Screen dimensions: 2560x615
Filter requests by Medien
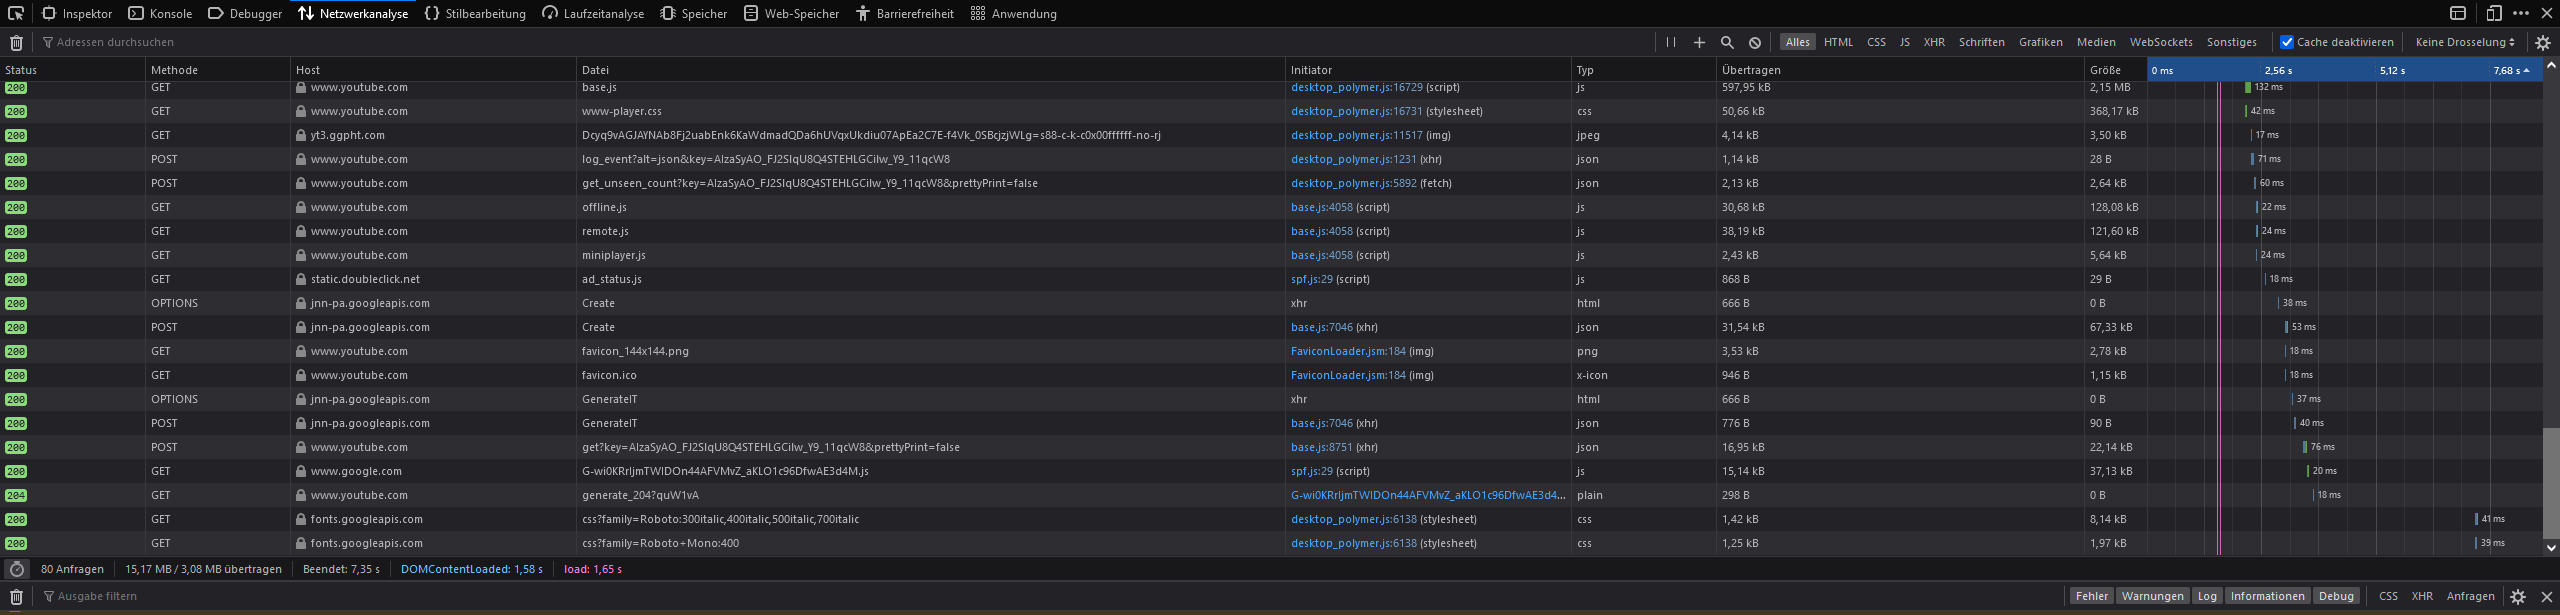point(2096,42)
